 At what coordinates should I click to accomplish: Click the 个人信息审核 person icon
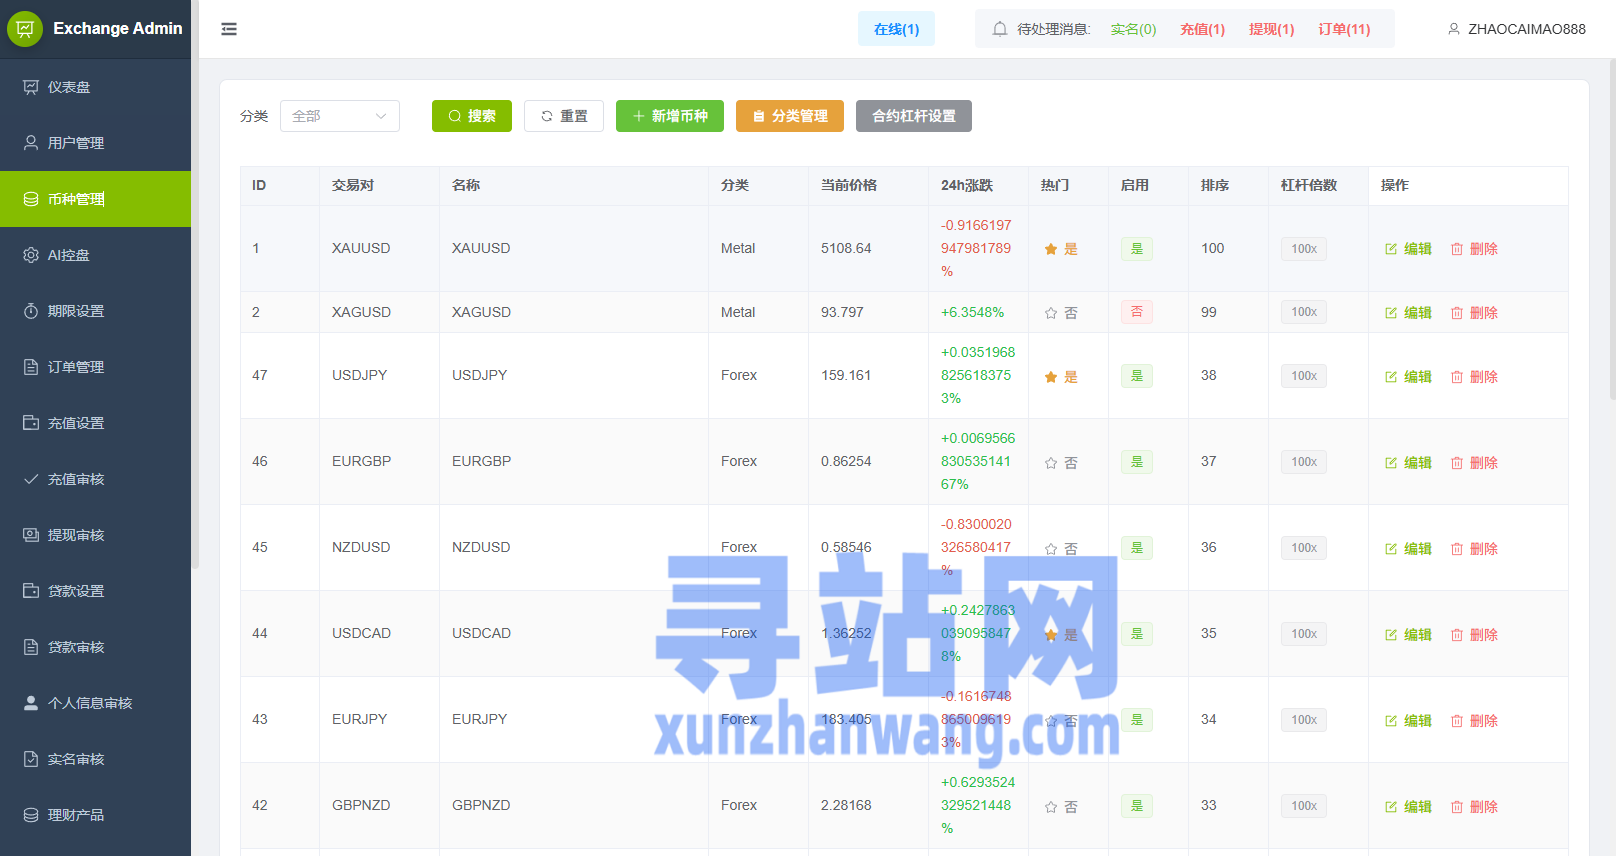click(31, 703)
